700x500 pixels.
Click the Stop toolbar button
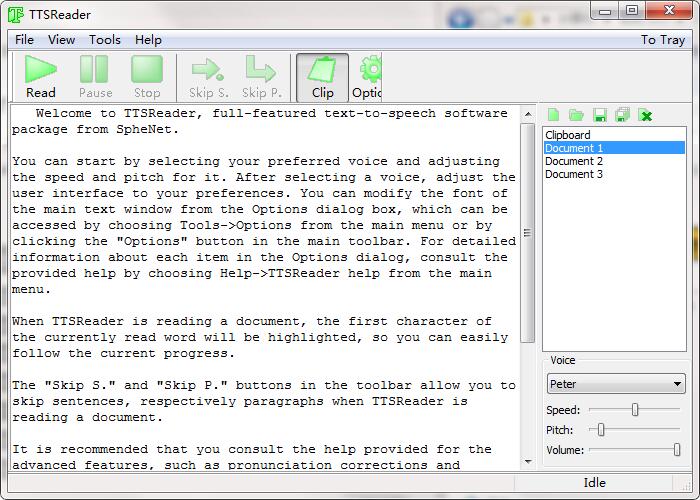[147, 77]
